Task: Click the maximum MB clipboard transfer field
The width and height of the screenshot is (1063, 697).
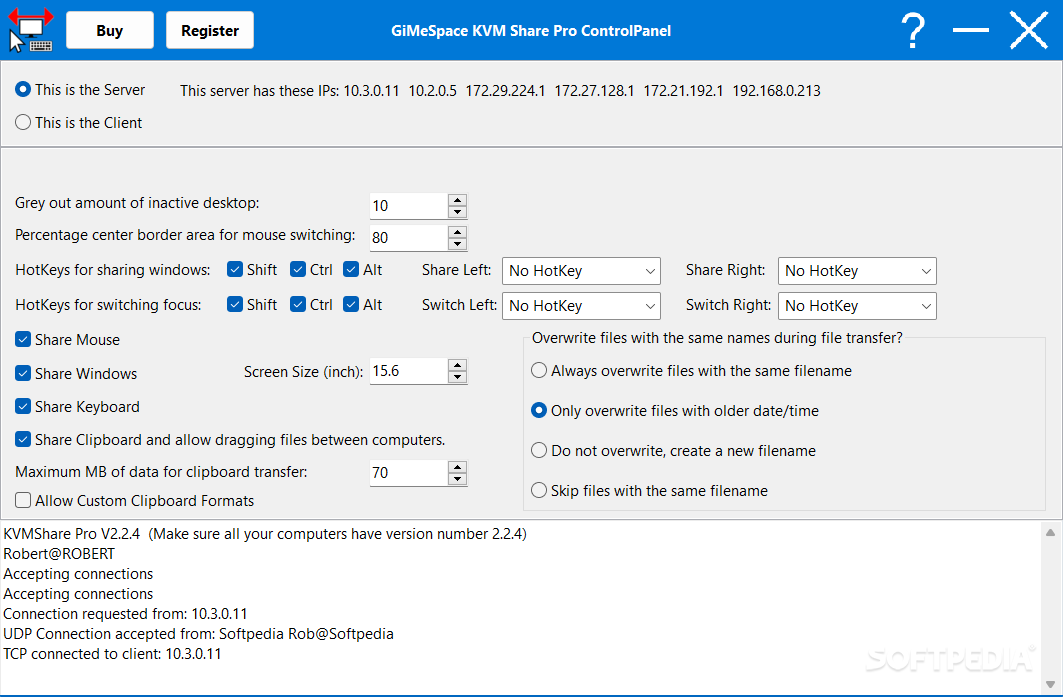Action: click(x=409, y=473)
